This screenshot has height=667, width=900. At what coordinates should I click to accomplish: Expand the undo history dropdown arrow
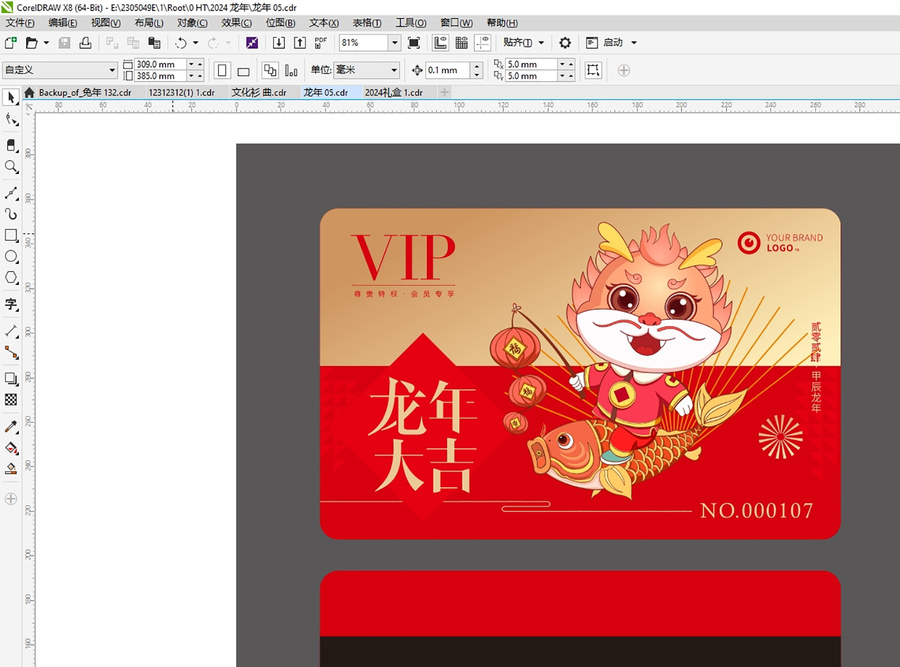195,42
